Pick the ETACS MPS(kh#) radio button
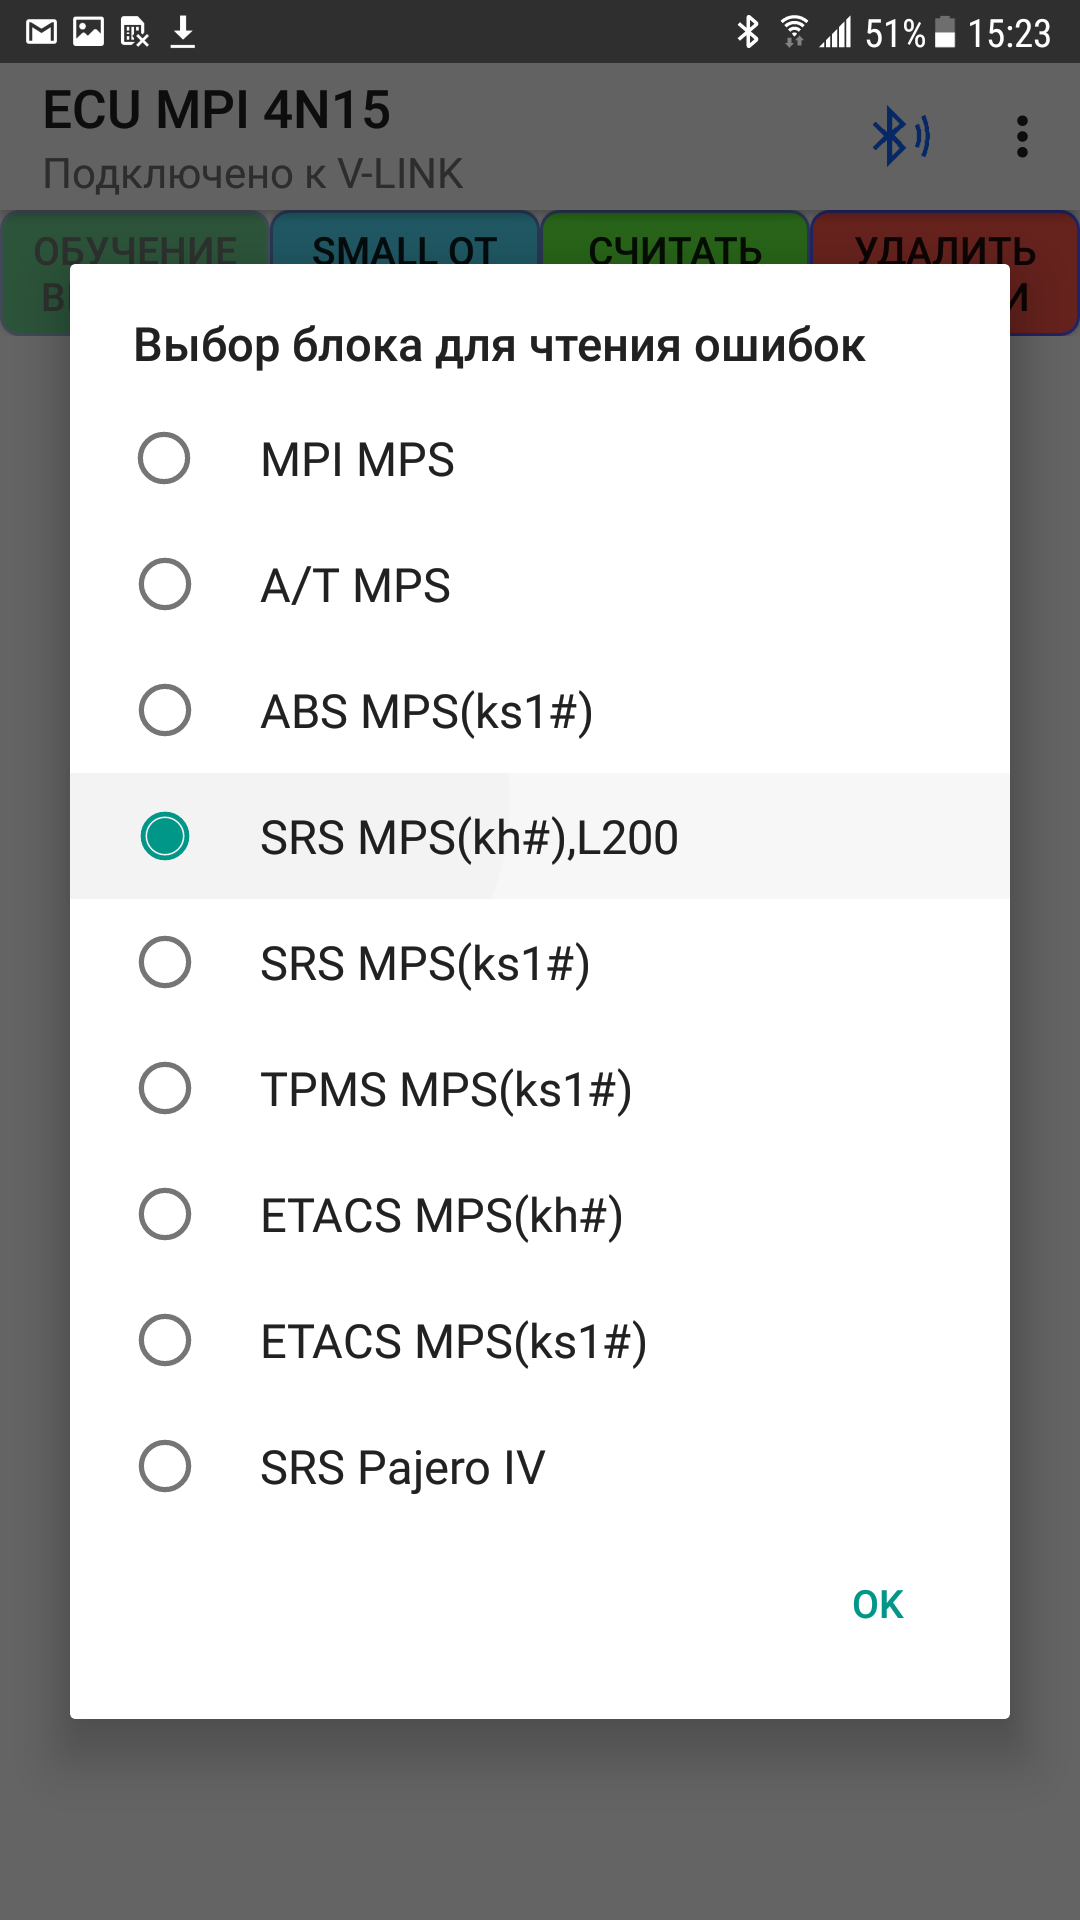 click(165, 1215)
